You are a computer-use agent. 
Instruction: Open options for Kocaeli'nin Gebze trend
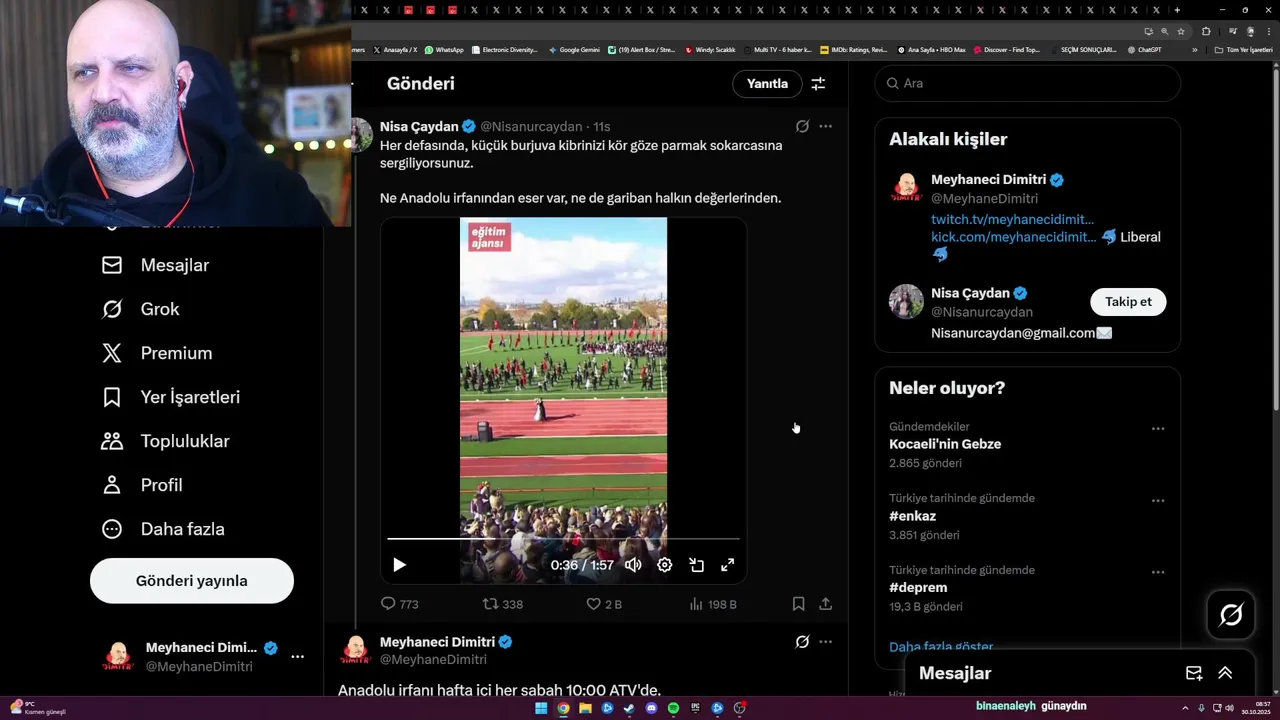click(x=1157, y=428)
